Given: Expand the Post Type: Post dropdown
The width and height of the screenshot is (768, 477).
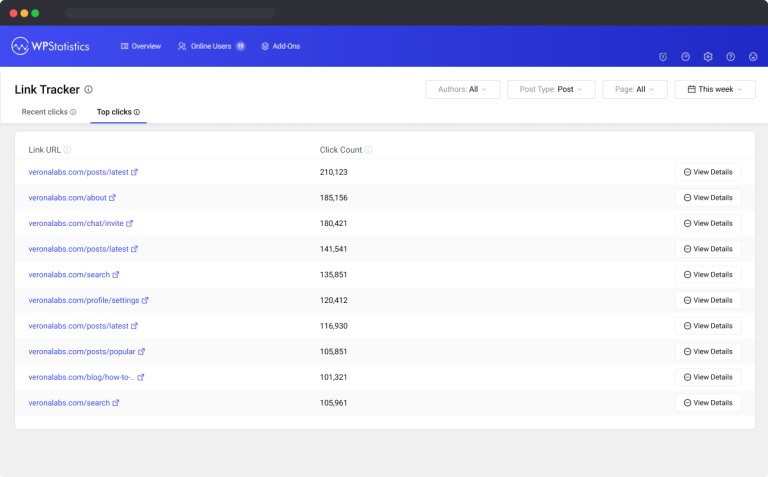Looking at the screenshot, I should [551, 89].
